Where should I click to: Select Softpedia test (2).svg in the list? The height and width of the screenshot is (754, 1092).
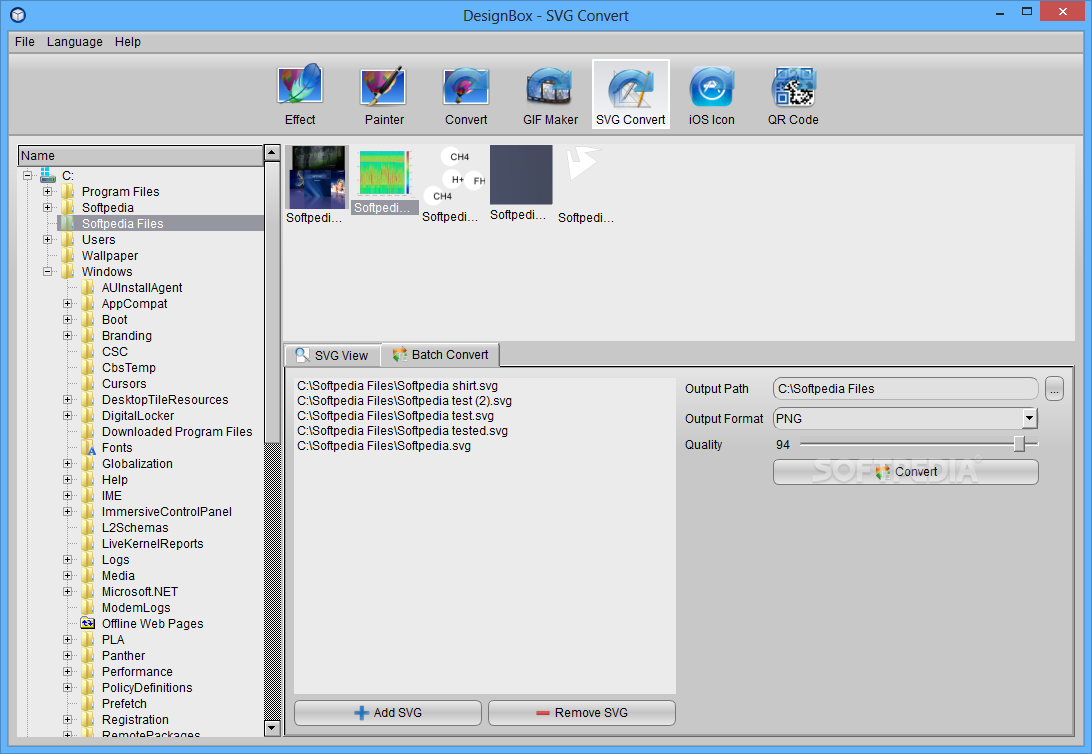[x=404, y=400]
